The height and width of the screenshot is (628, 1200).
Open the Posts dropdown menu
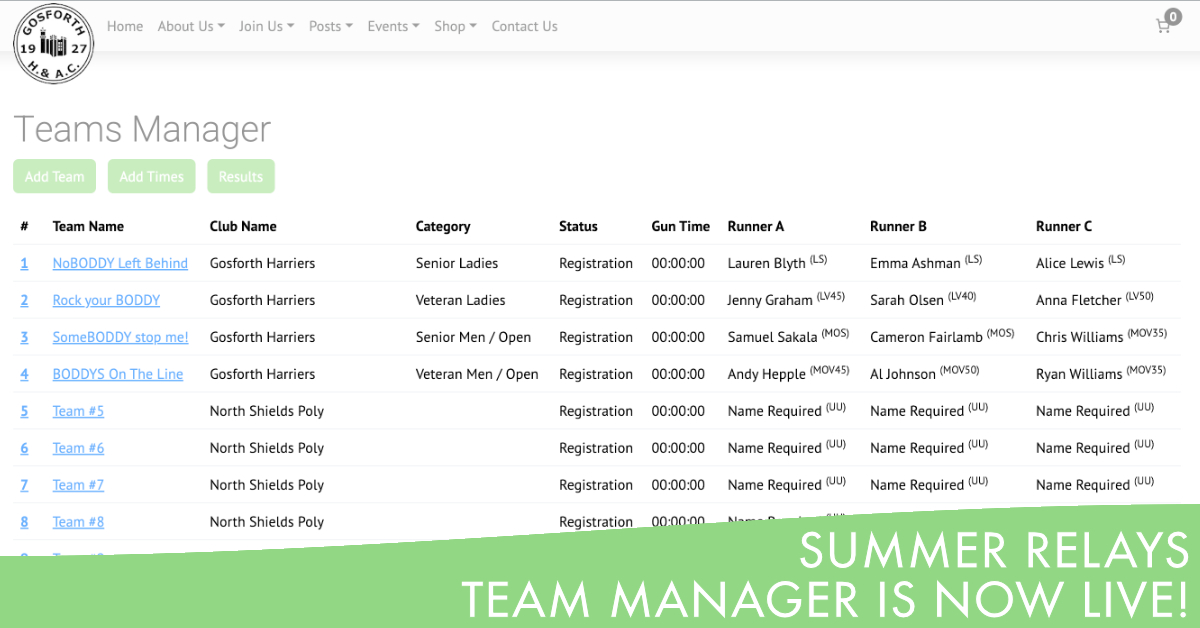point(331,26)
